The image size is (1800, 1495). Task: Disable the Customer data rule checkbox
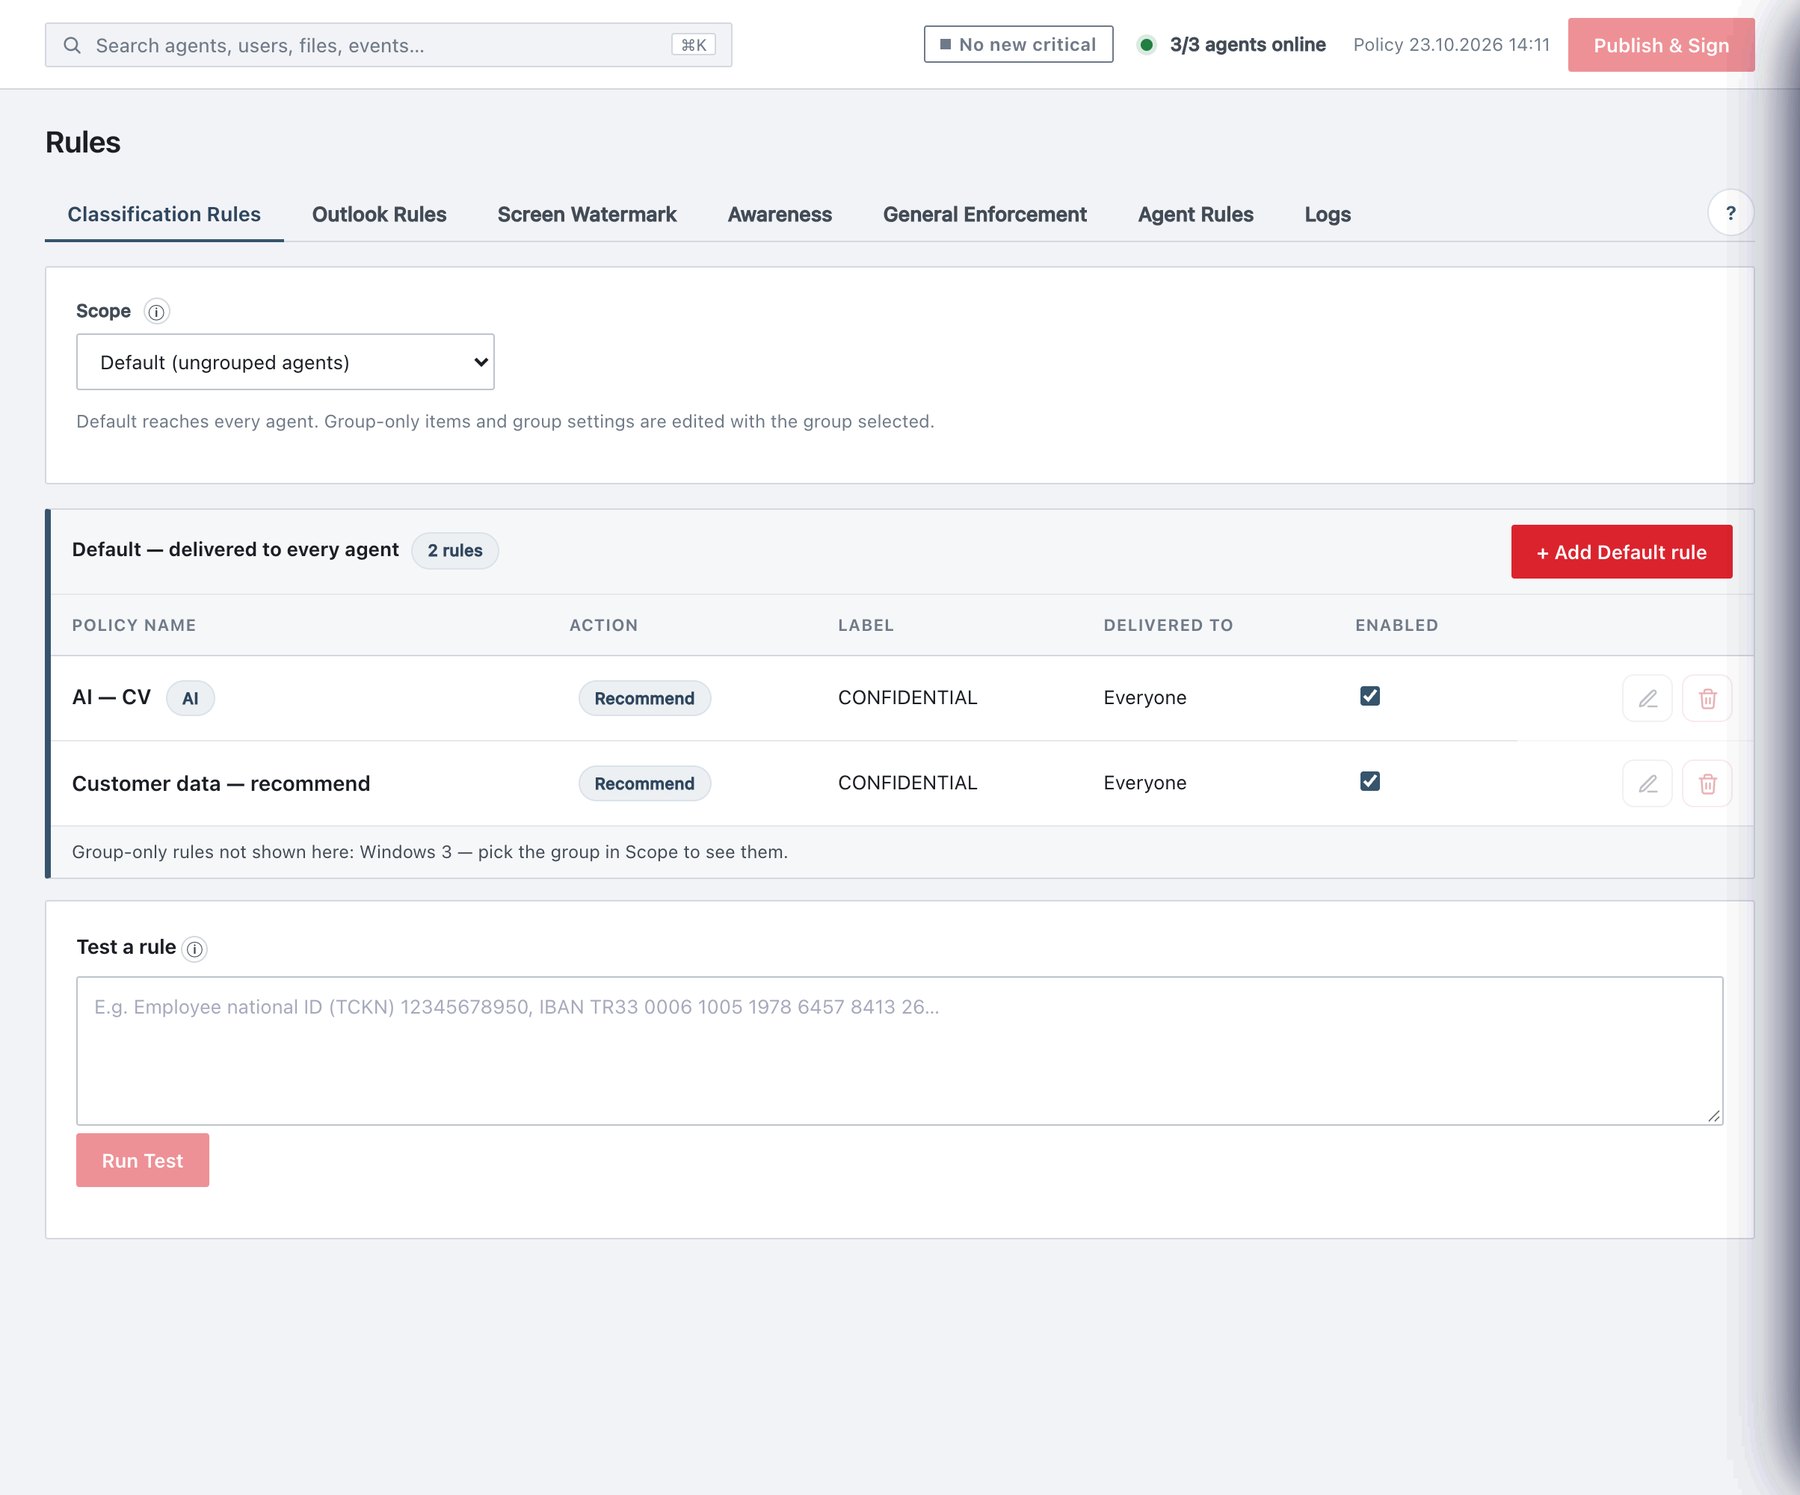[1370, 781]
